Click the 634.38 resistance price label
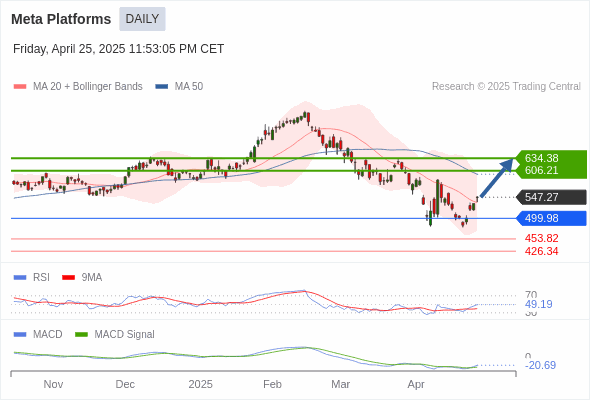 (x=541, y=158)
